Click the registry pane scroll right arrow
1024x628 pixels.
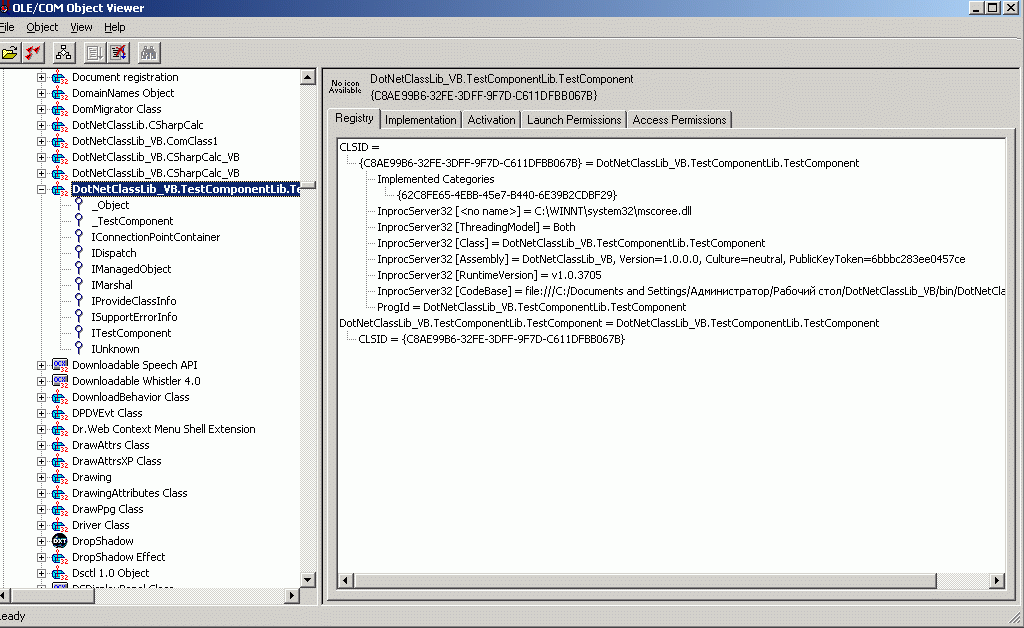point(997,580)
